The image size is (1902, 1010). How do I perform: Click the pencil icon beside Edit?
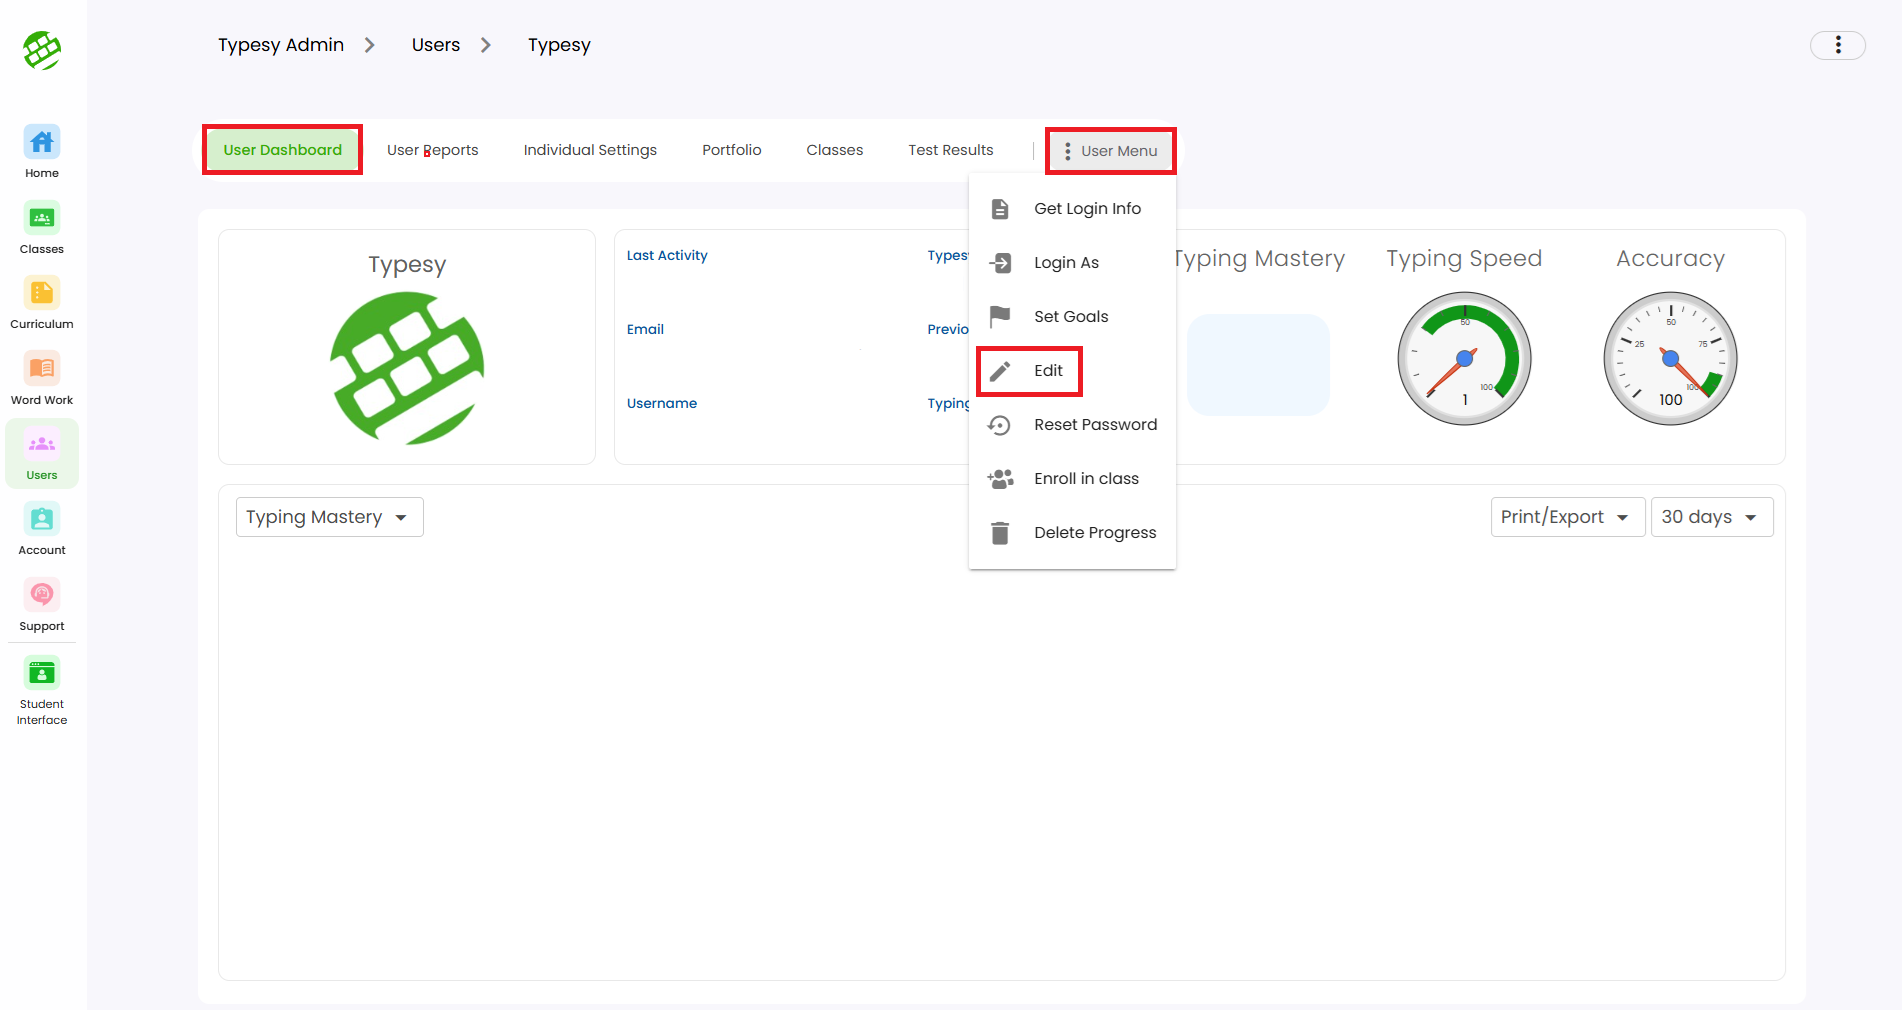pyautogui.click(x=1000, y=371)
